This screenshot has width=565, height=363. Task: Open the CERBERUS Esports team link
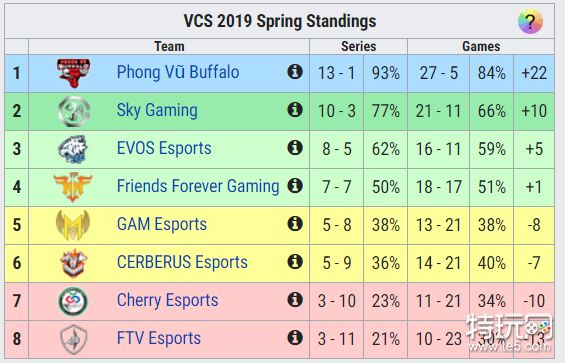182,262
